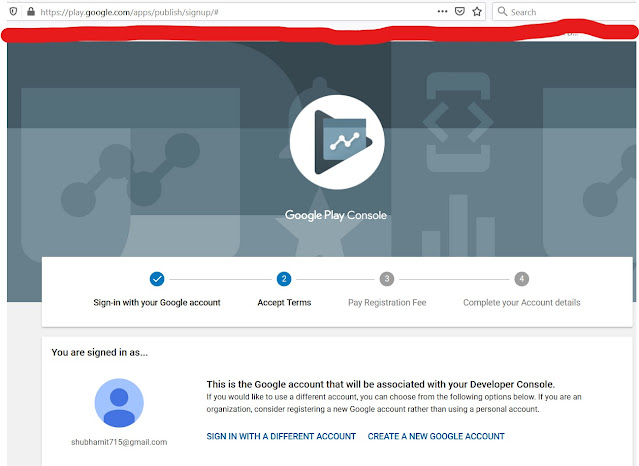Click the padlock site security icon
This screenshot has height=466, width=639.
tap(31, 11)
